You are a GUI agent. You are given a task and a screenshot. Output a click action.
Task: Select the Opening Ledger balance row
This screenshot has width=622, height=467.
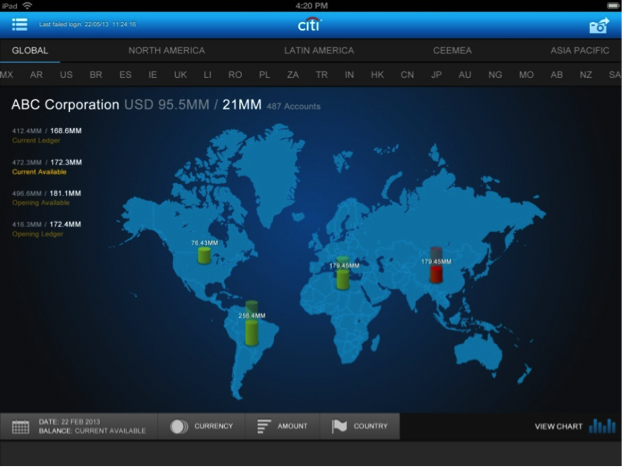pos(48,227)
